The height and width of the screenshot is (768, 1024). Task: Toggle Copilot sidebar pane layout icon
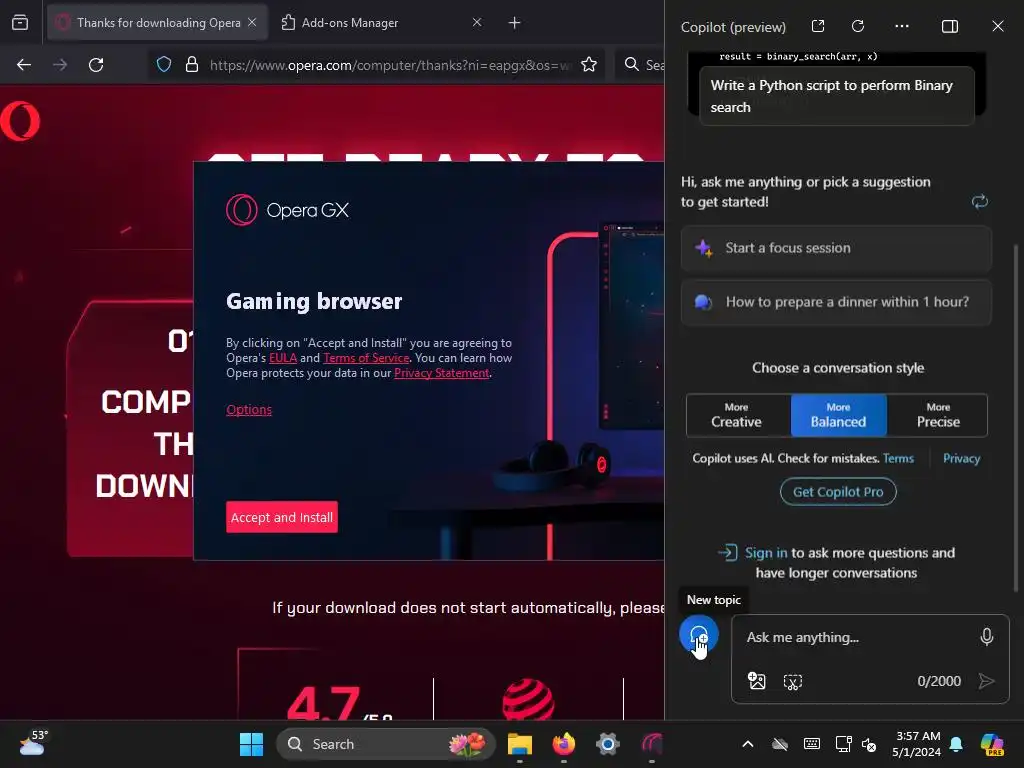coord(950,26)
